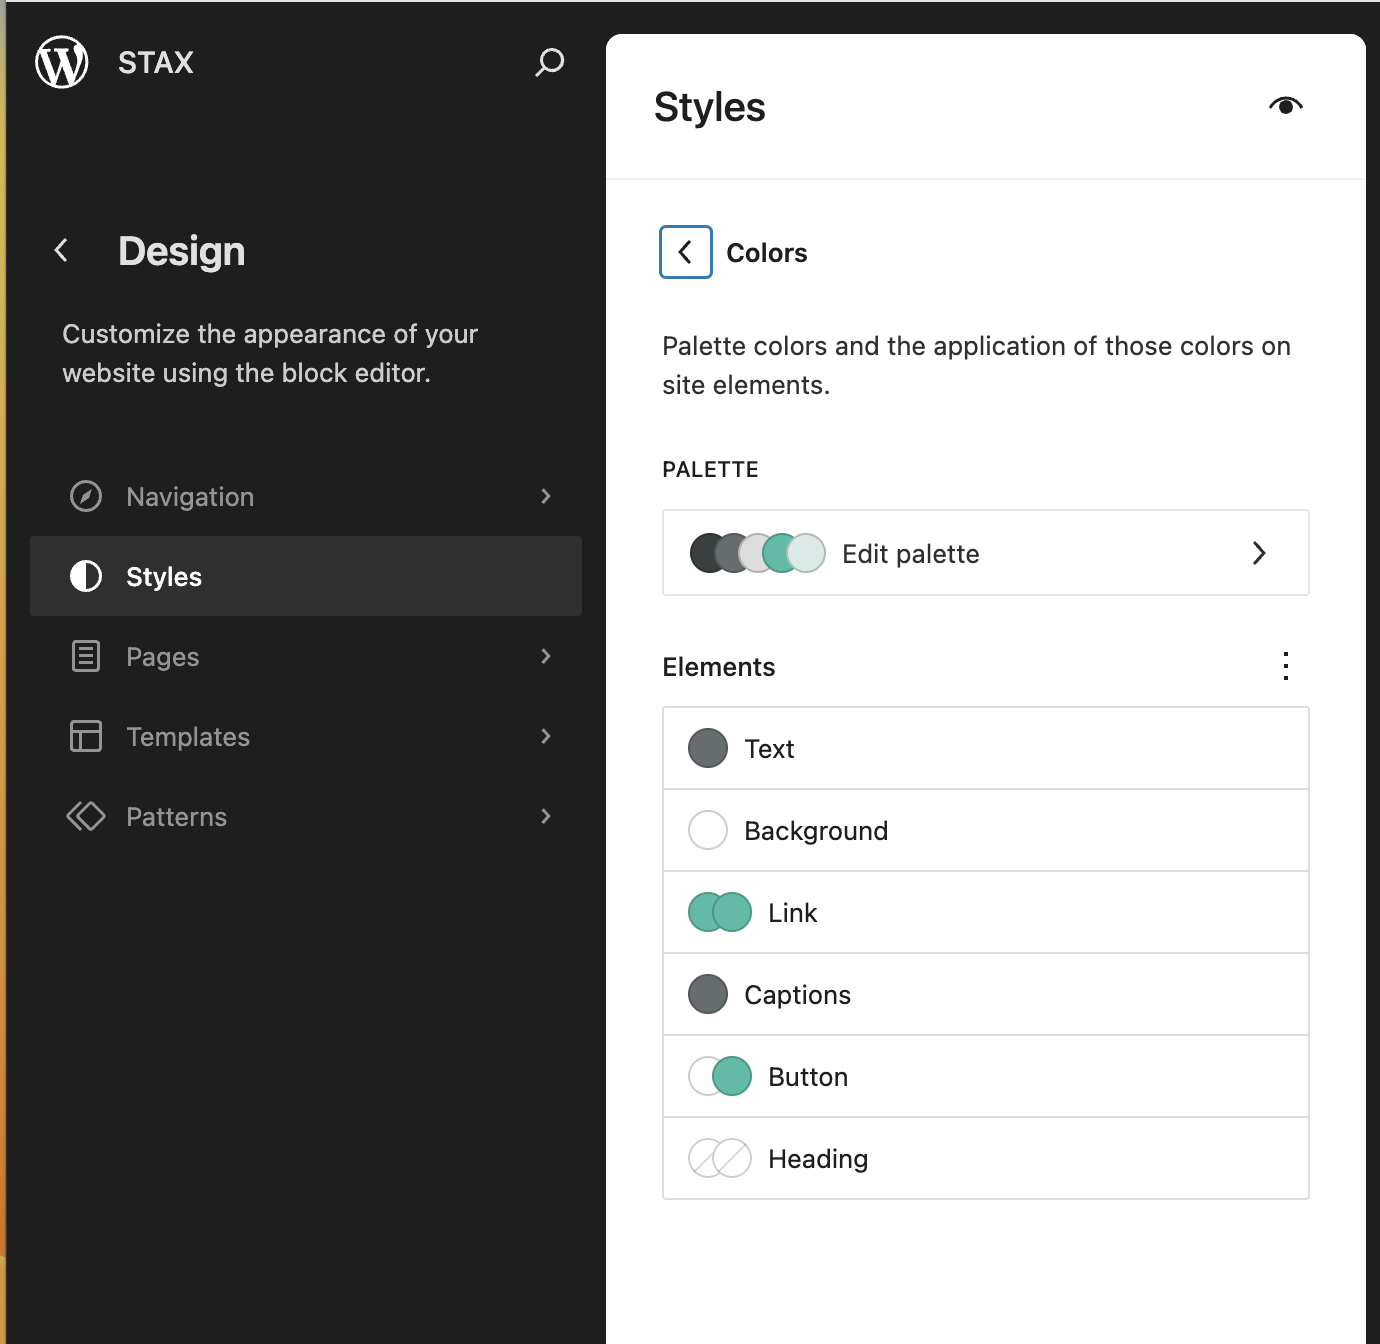Viewport: 1380px width, 1344px height.
Task: Click the Link teal color swatches
Action: 720,912
